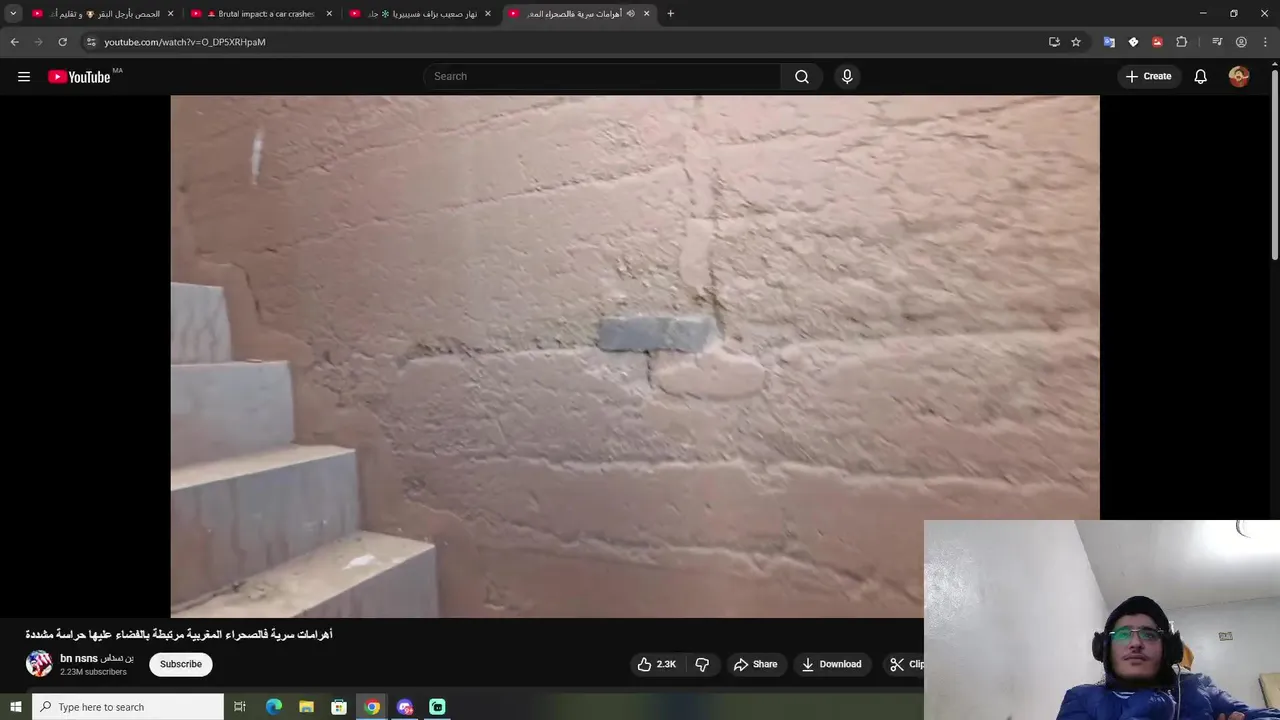Dislike the video with thumbs down

click(x=702, y=664)
